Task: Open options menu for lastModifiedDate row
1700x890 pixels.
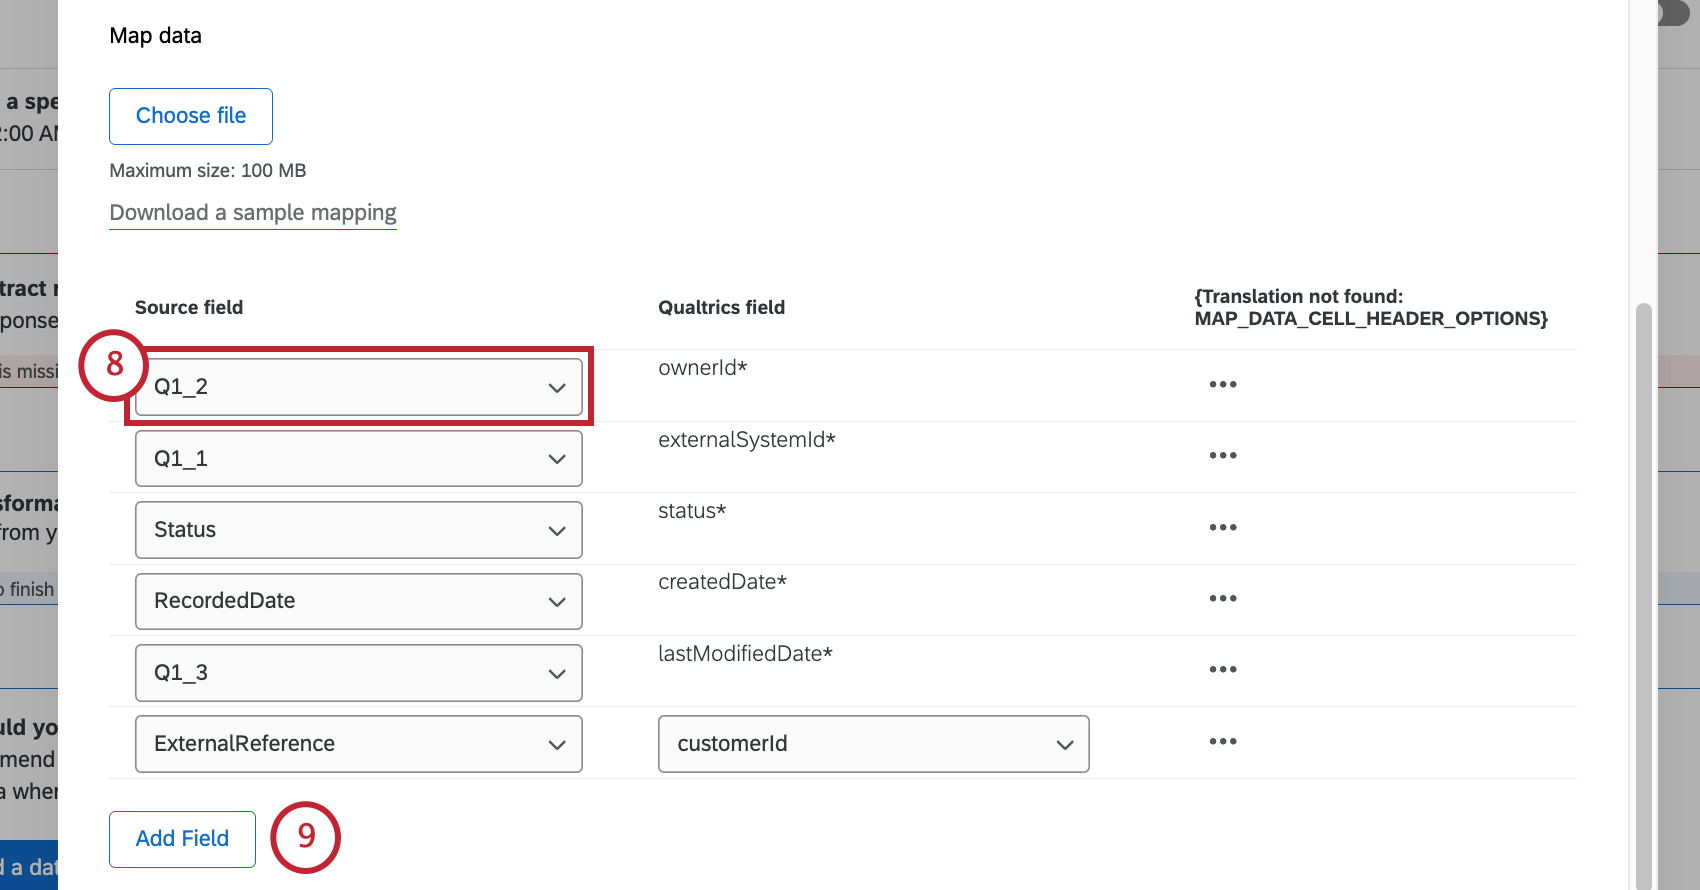Action: point(1222,670)
